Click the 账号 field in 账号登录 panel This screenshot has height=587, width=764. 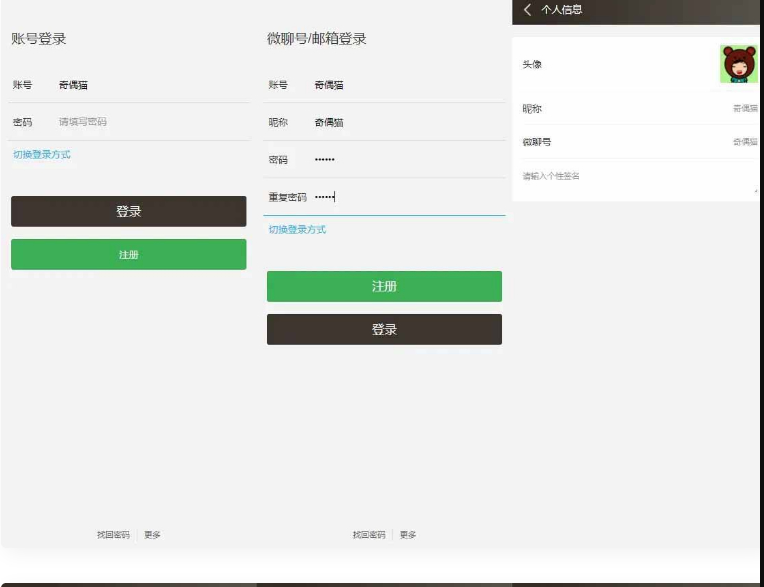[150, 85]
